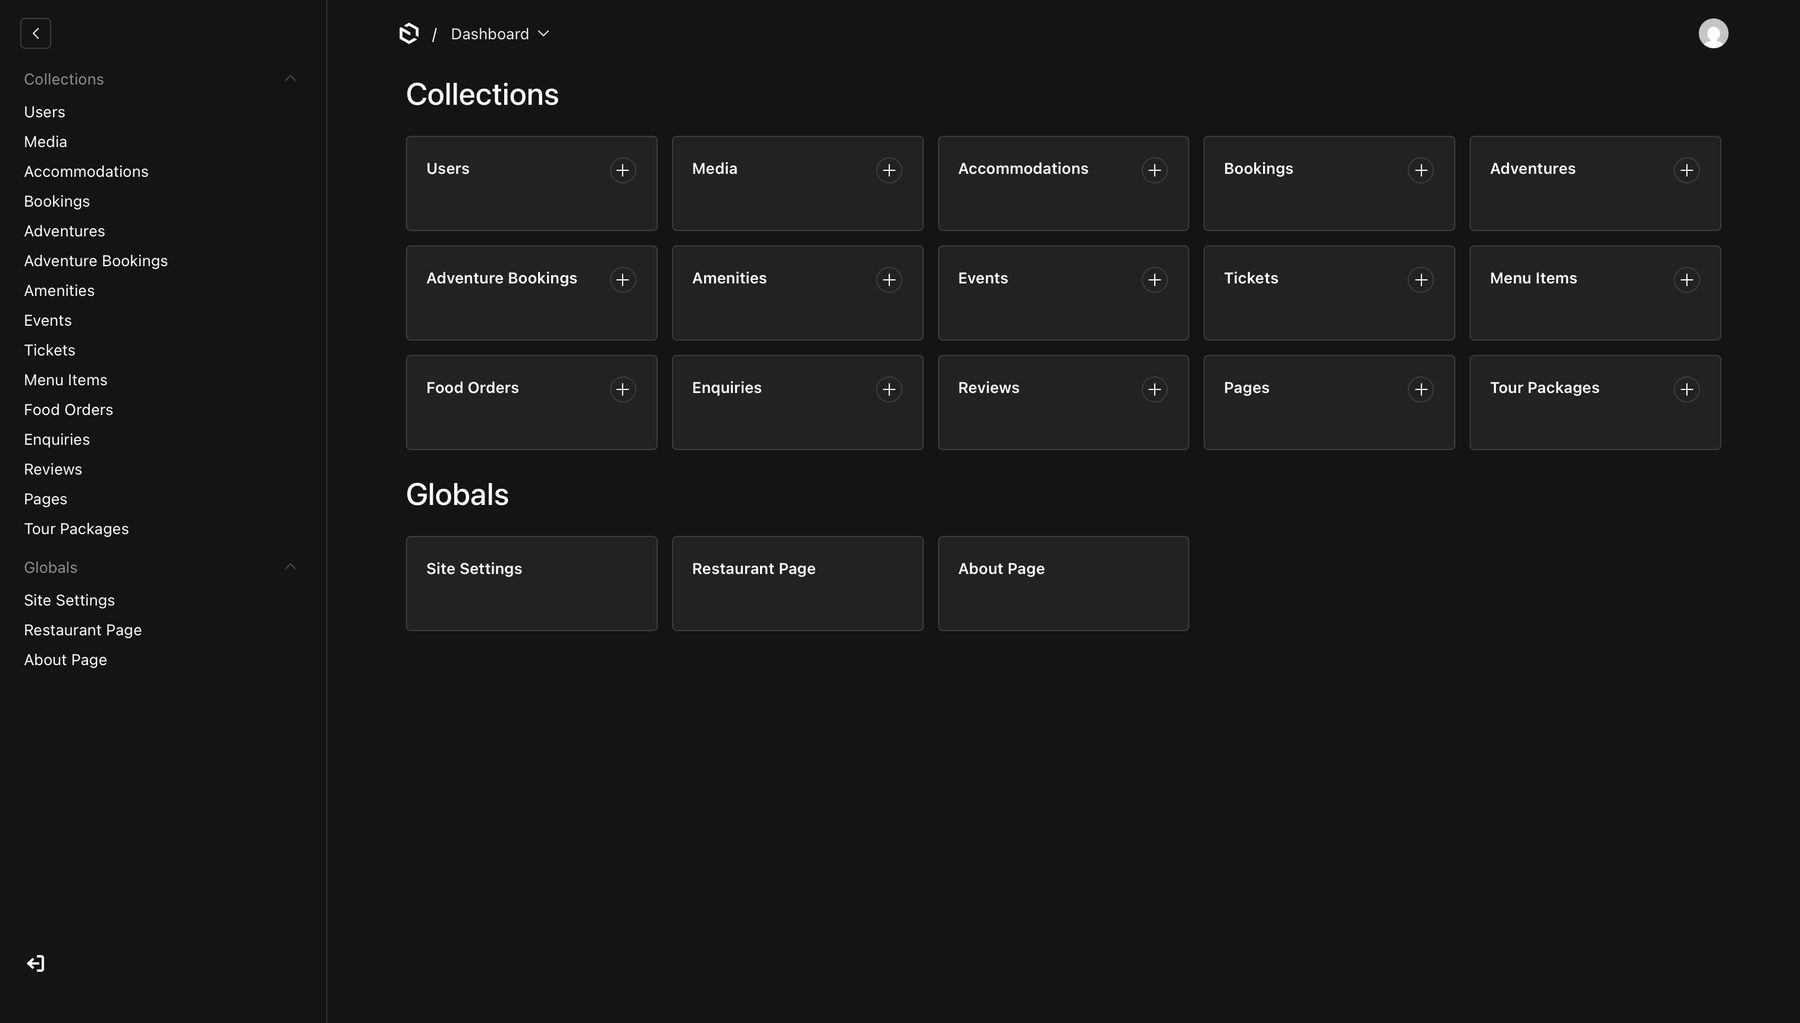Open the Payload logo home icon

point(409,34)
